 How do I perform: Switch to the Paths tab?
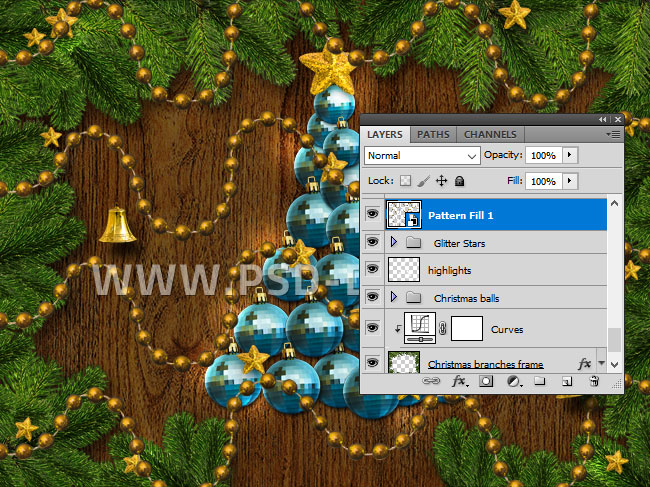pos(433,135)
